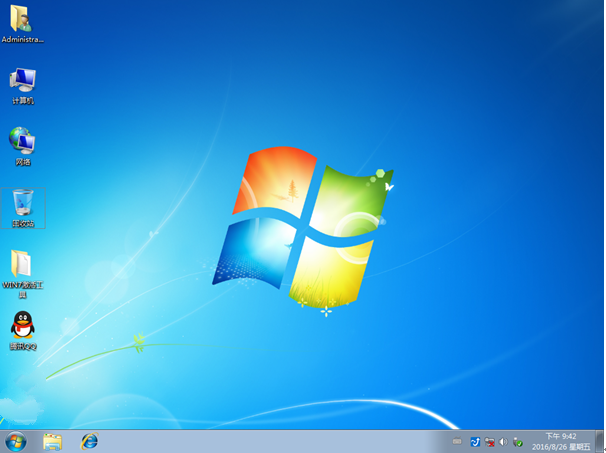The height and width of the screenshot is (453, 606).
Task: Launch Internet Explorer from the taskbar
Action: (x=89, y=441)
